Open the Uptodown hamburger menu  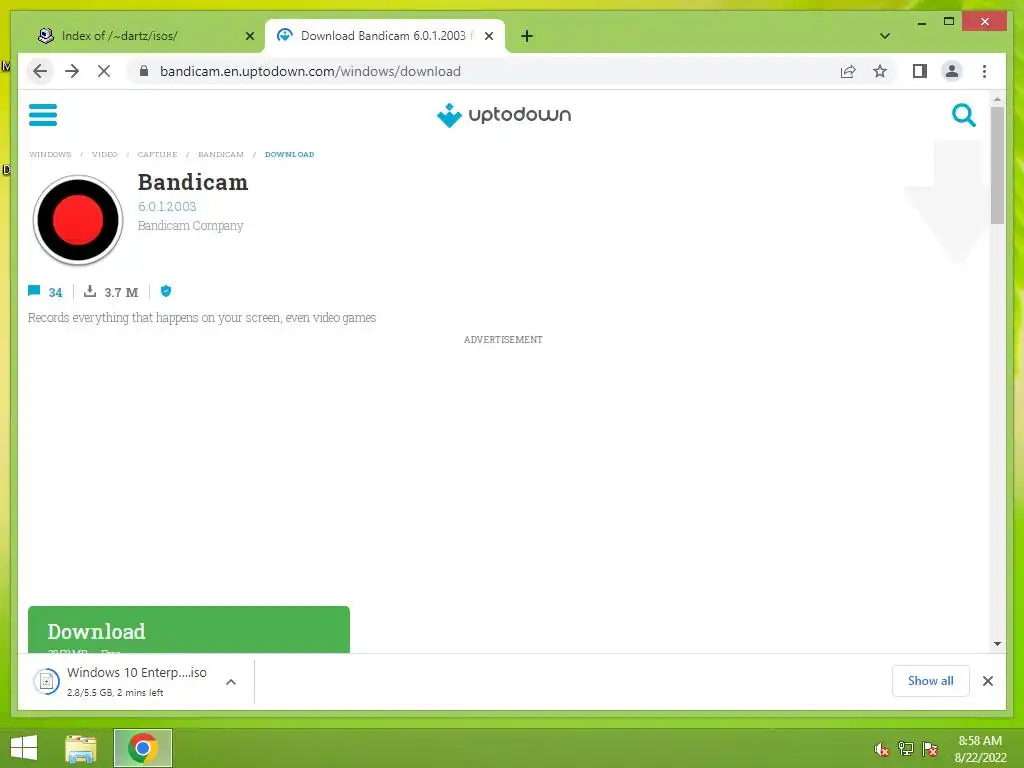42,115
